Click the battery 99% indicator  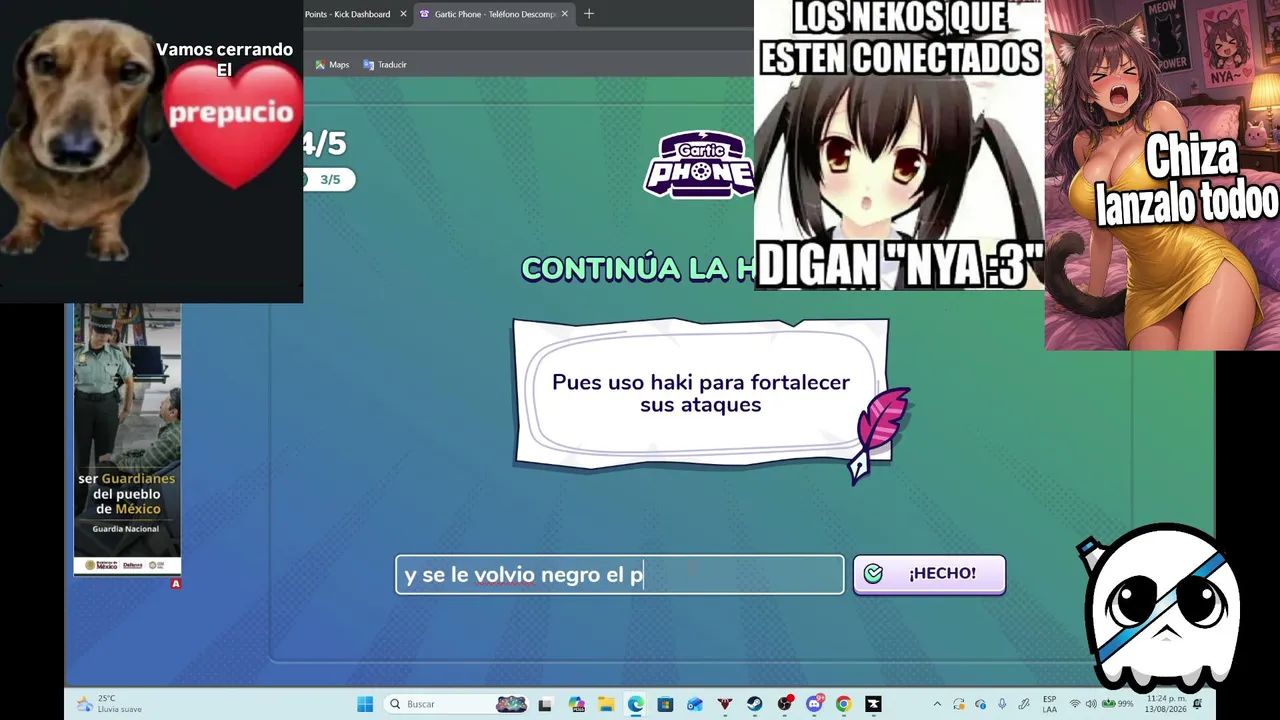(x=1118, y=704)
